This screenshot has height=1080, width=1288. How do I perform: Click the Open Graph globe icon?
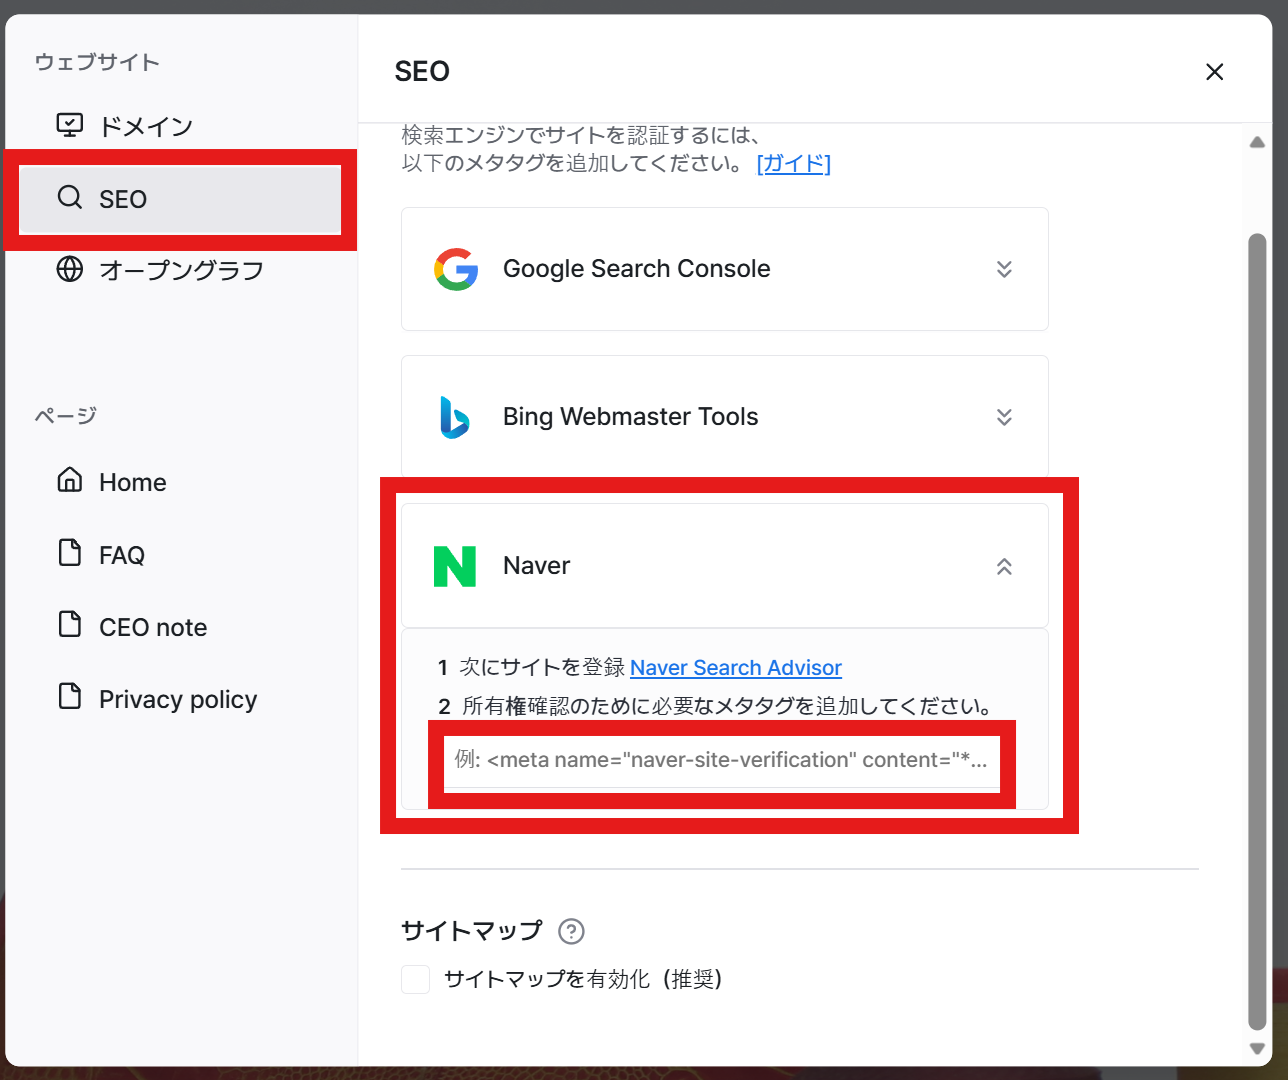tap(70, 269)
